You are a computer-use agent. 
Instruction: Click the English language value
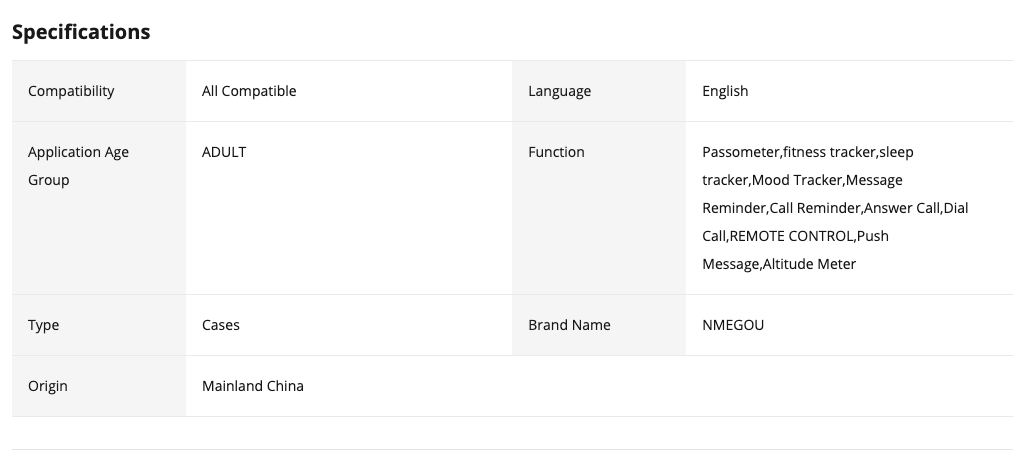tap(725, 91)
